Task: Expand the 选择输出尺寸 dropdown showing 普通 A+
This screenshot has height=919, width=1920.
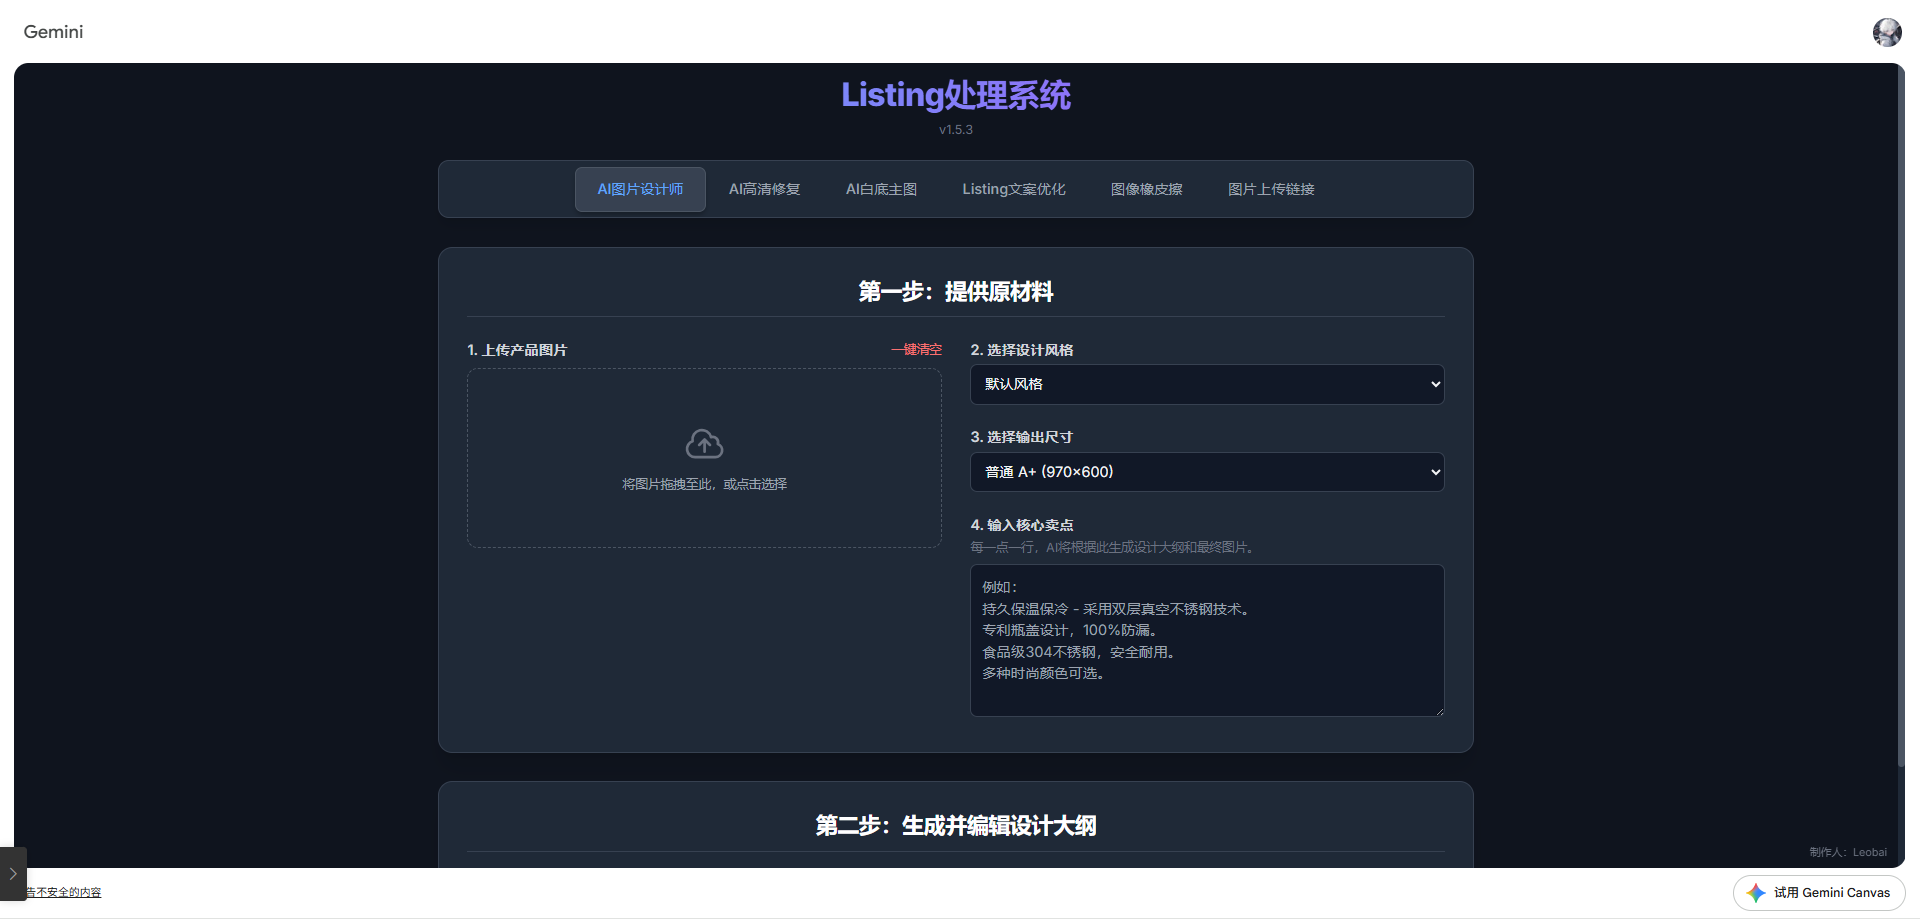Action: pos(1206,472)
